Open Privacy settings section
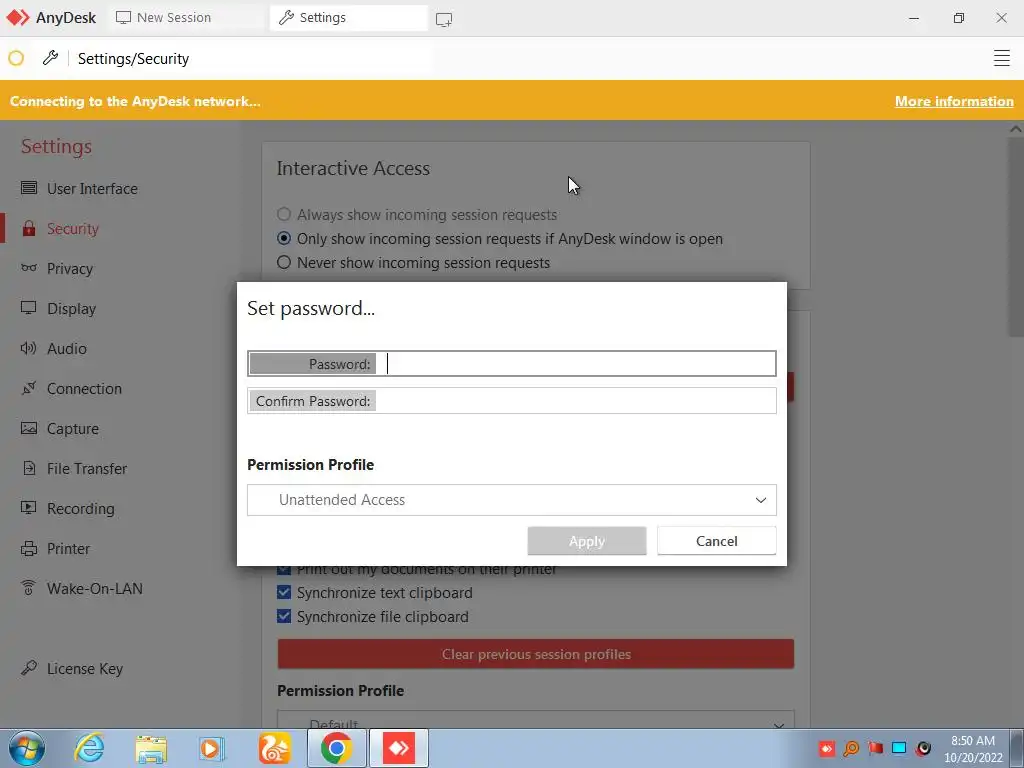The width and height of the screenshot is (1024, 768). pos(70,268)
